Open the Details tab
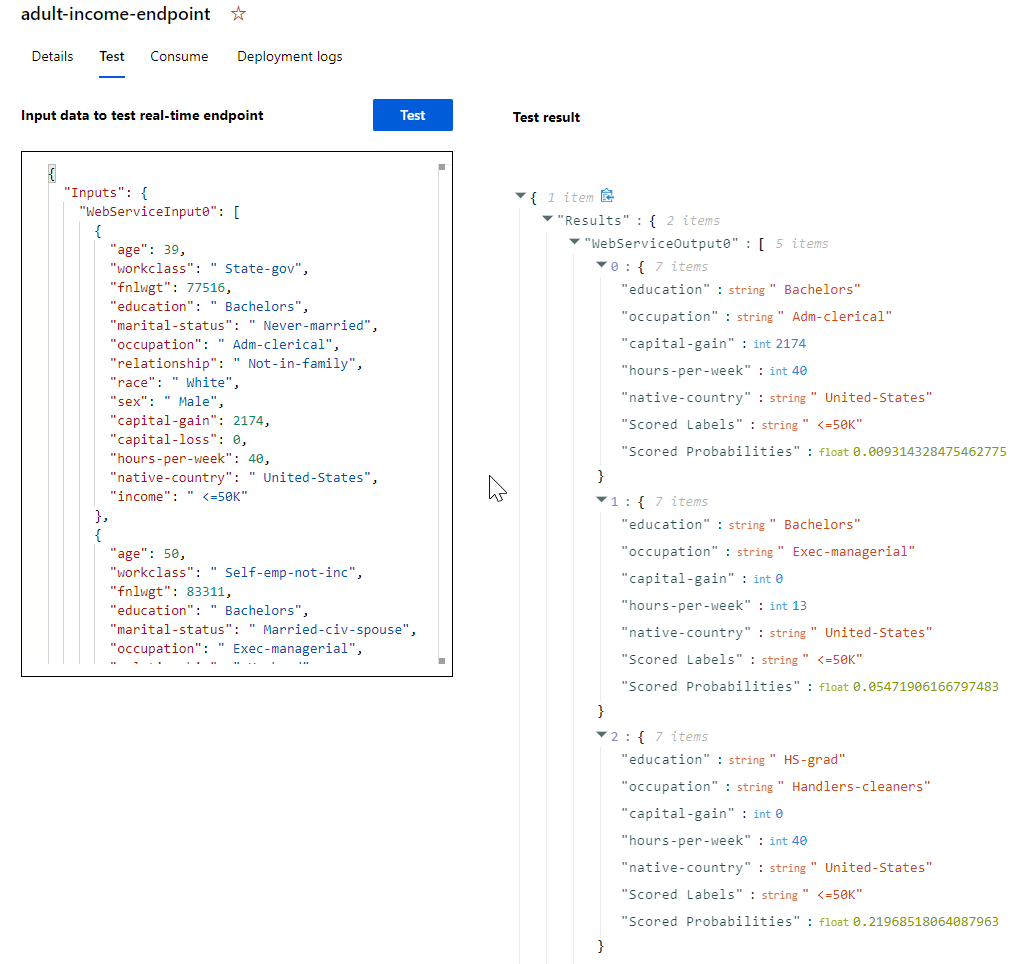Screen dimensions: 1030x964 [x=53, y=56]
